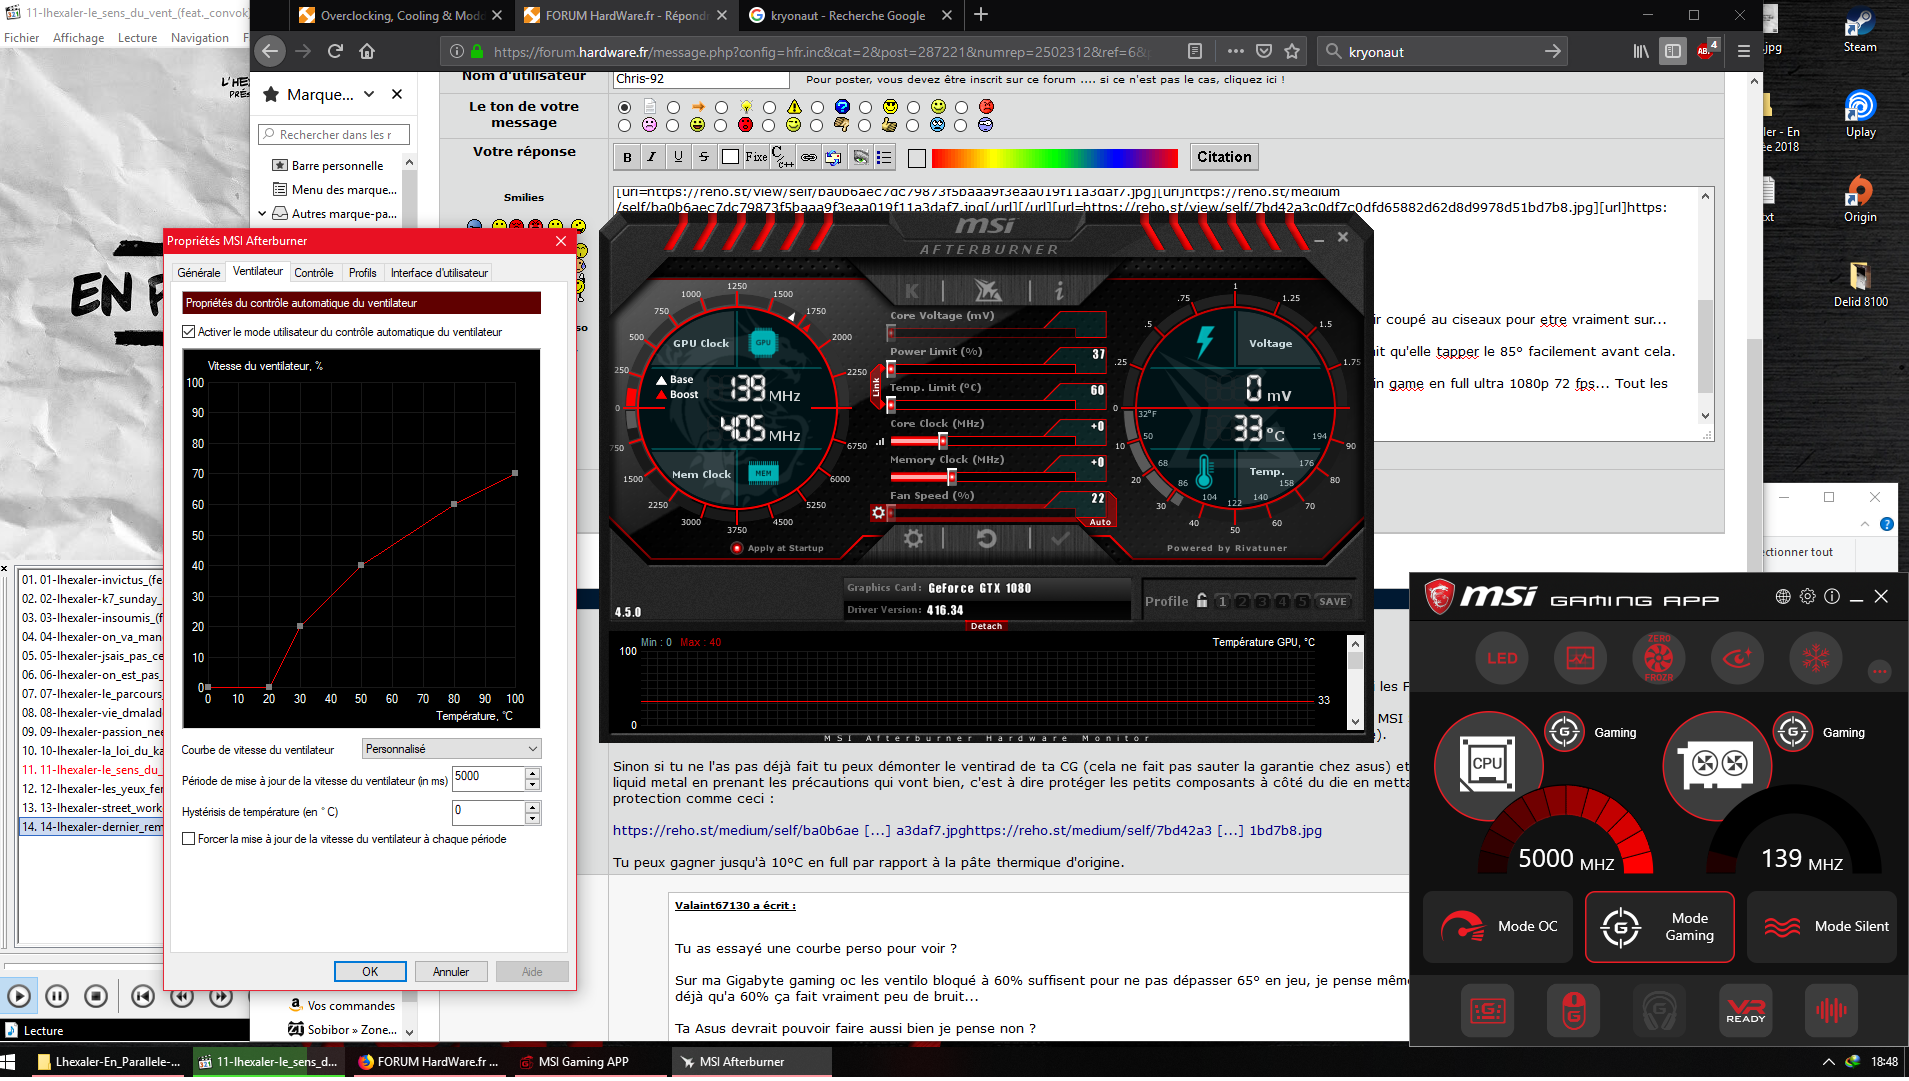Open the Profils tab
This screenshot has width=1909, height=1081.
click(x=362, y=272)
